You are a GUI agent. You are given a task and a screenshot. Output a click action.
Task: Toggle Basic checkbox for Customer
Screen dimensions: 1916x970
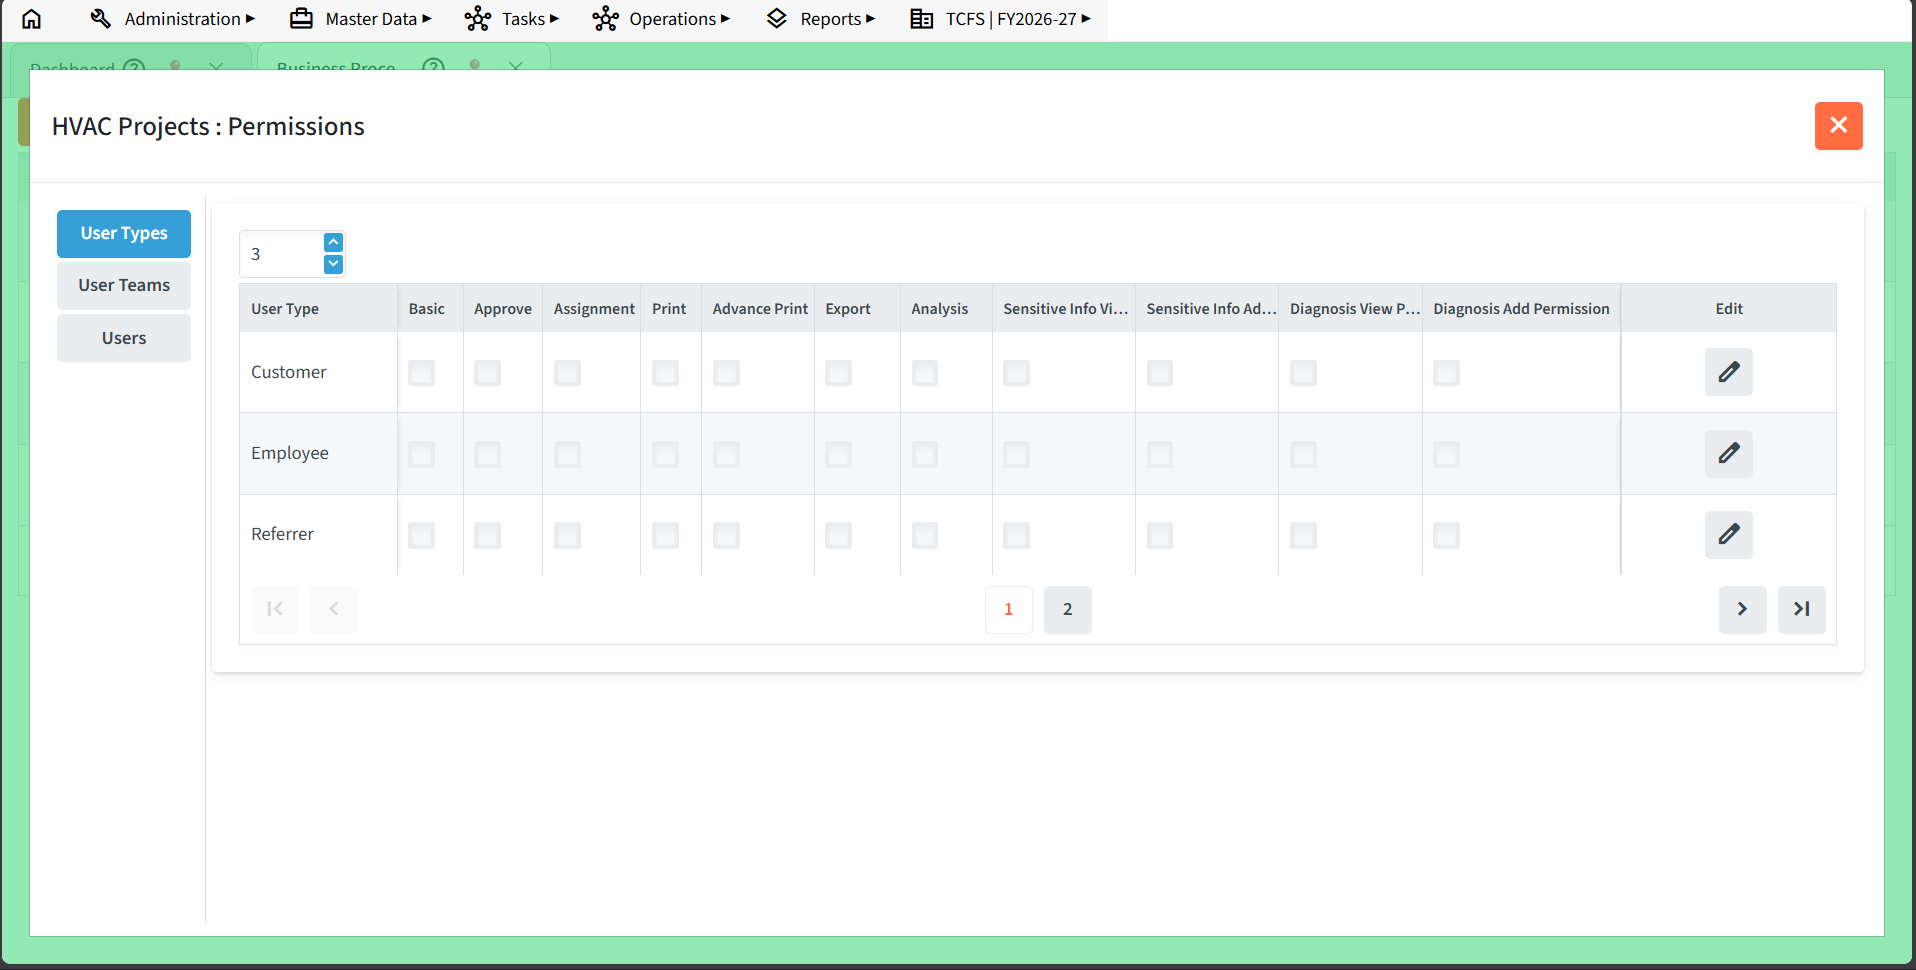point(422,373)
